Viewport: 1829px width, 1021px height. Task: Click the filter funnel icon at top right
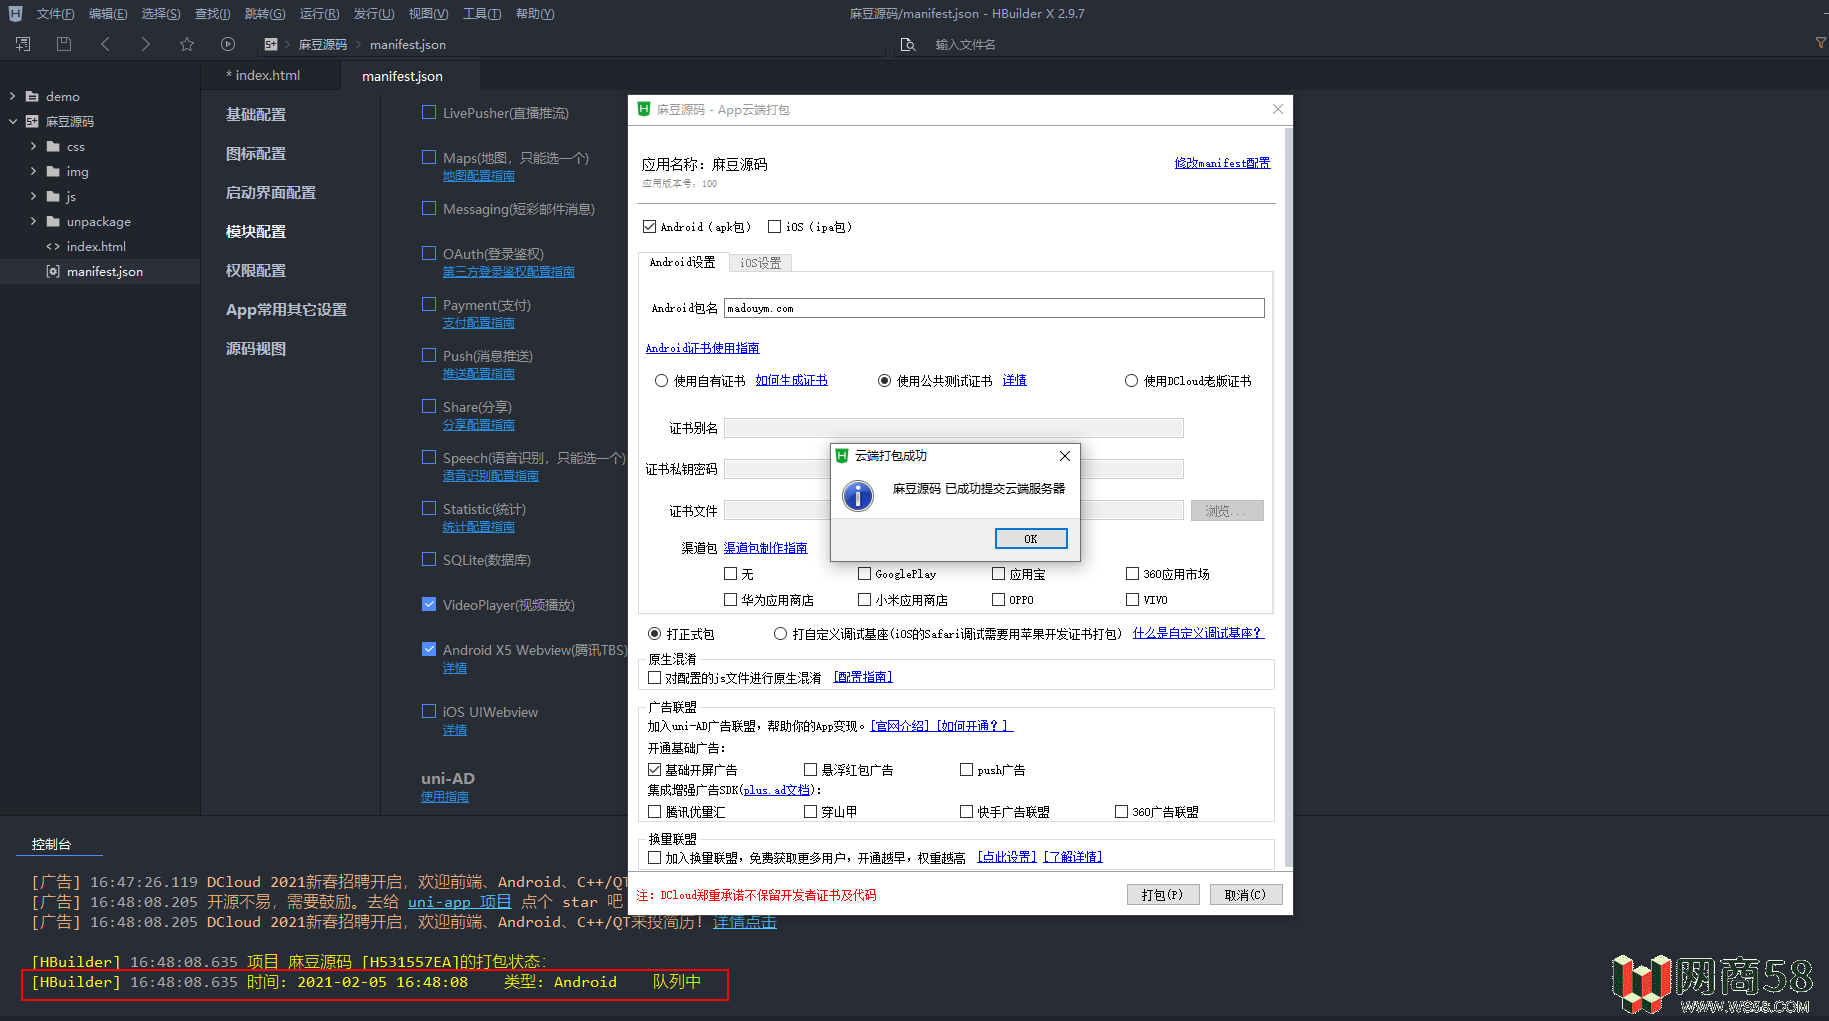[1820, 43]
